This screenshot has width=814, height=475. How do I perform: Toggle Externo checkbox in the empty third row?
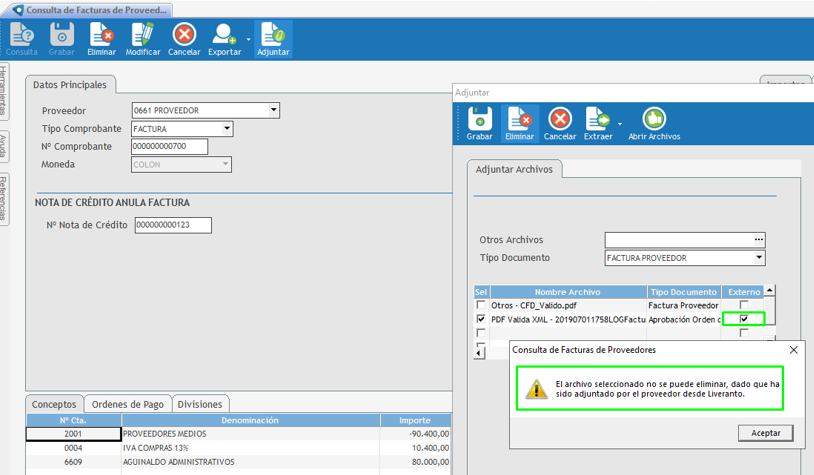744,333
